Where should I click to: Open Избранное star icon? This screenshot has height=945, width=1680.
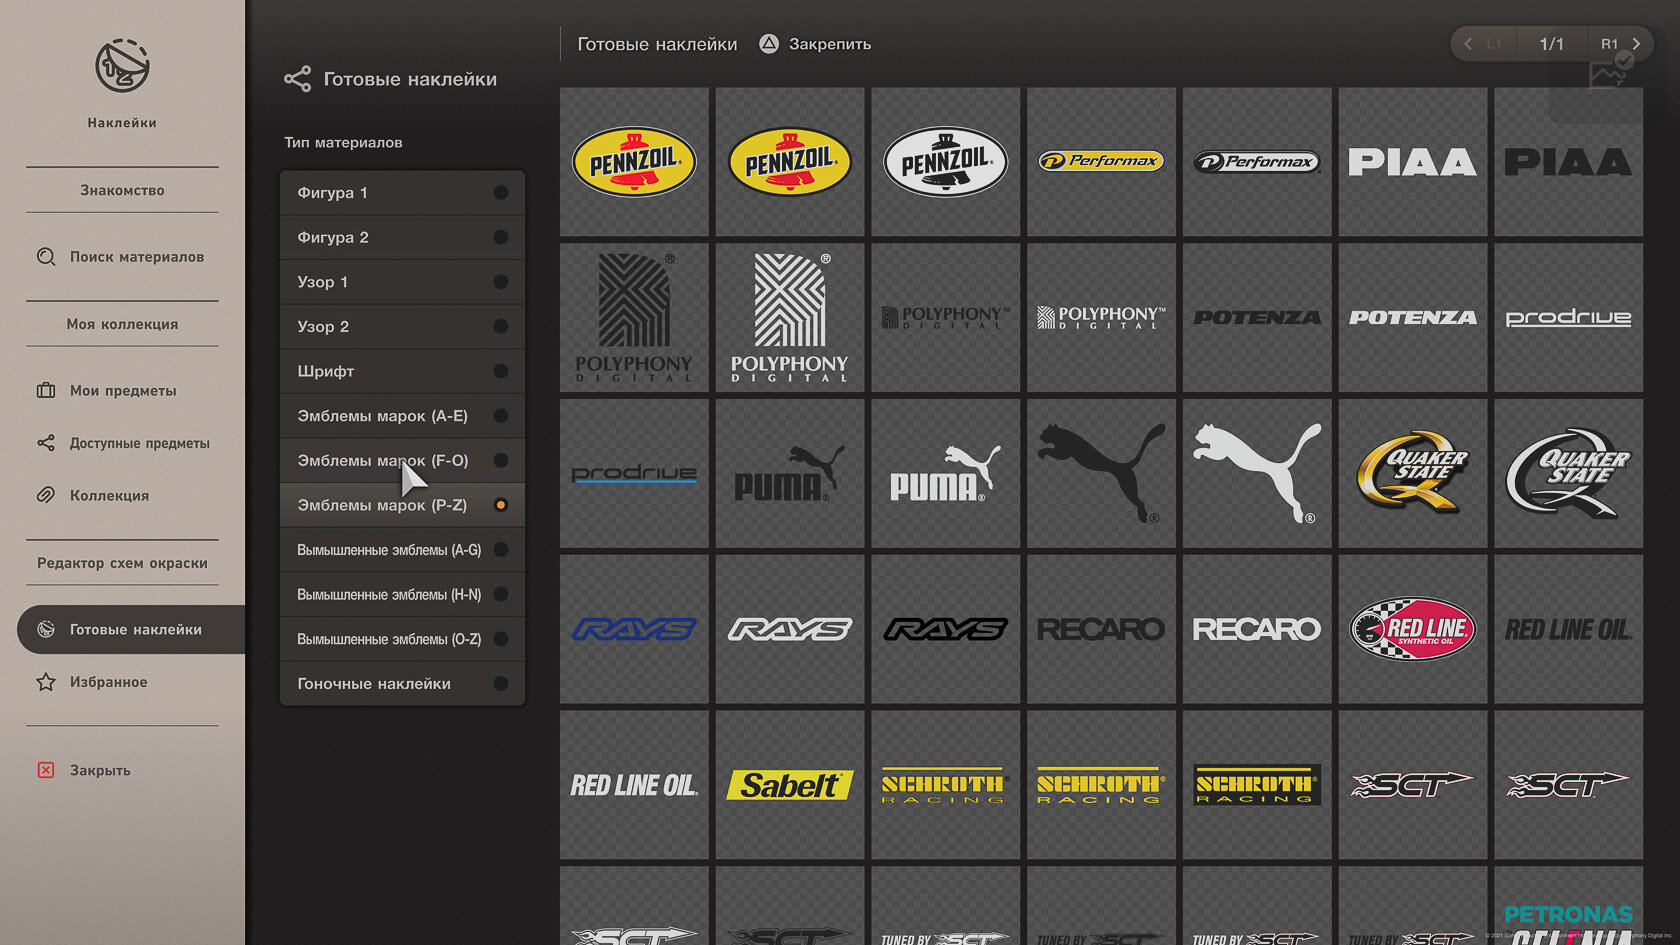[46, 682]
